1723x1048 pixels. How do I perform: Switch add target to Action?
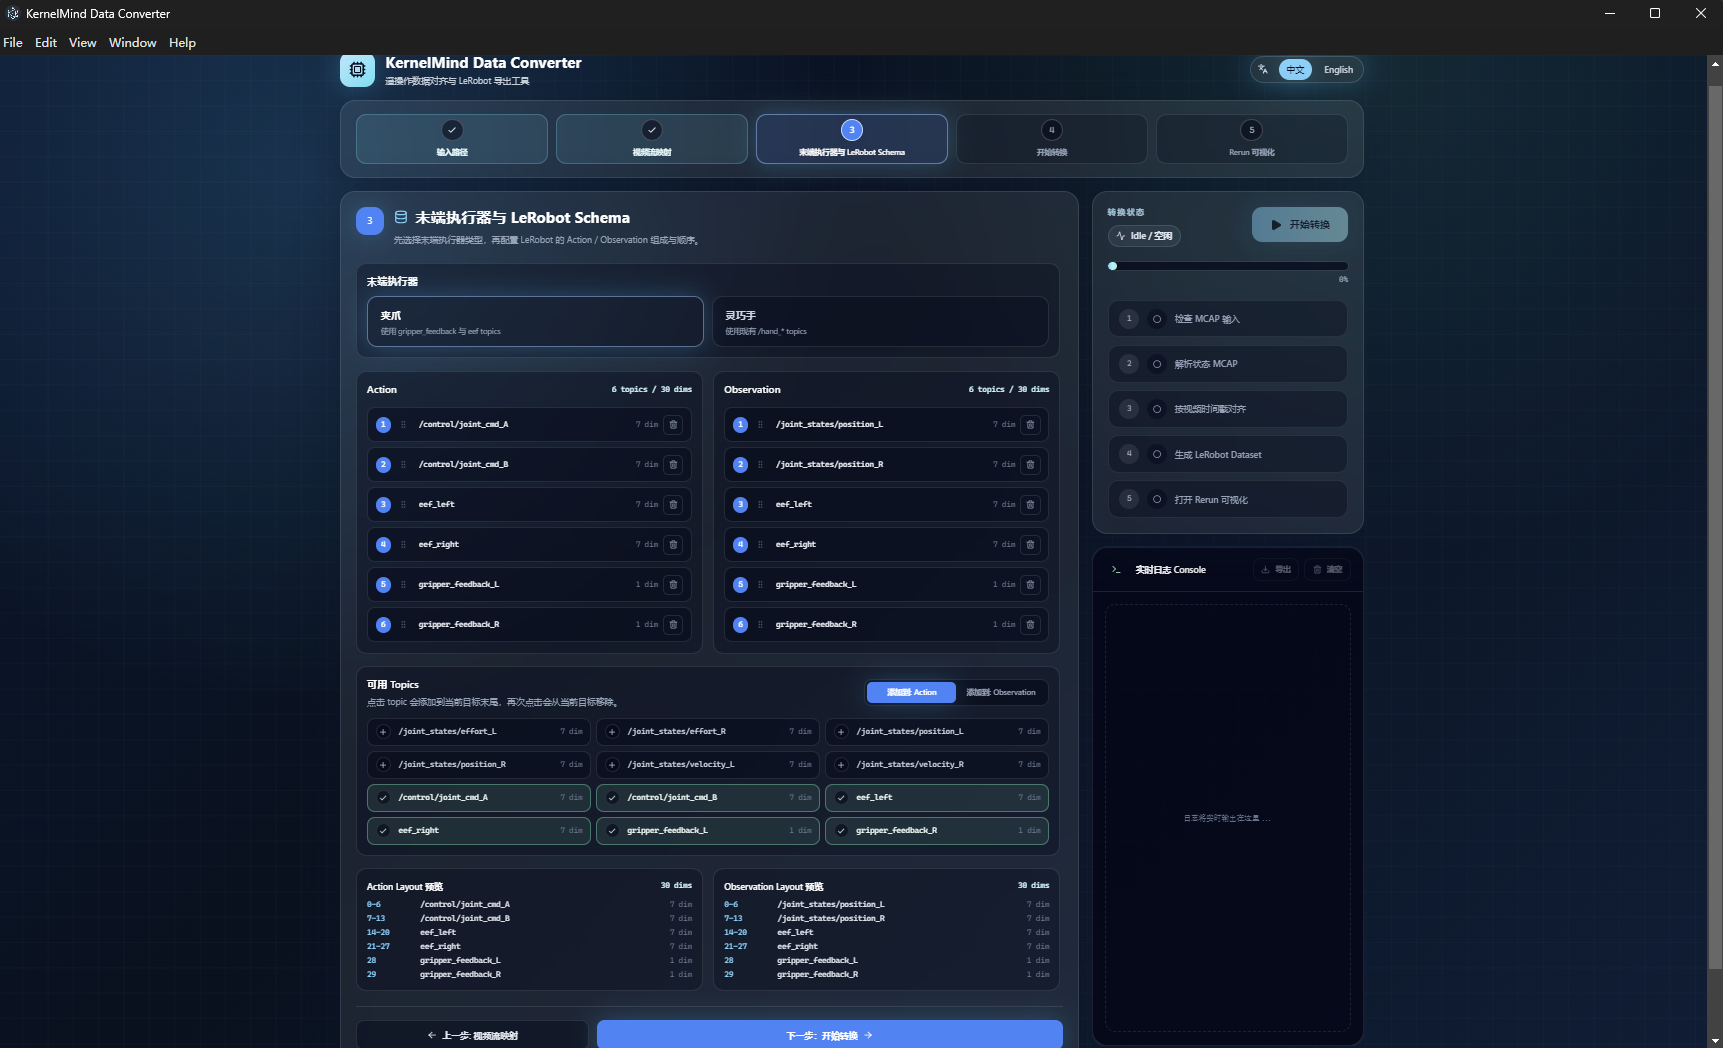click(x=911, y=692)
